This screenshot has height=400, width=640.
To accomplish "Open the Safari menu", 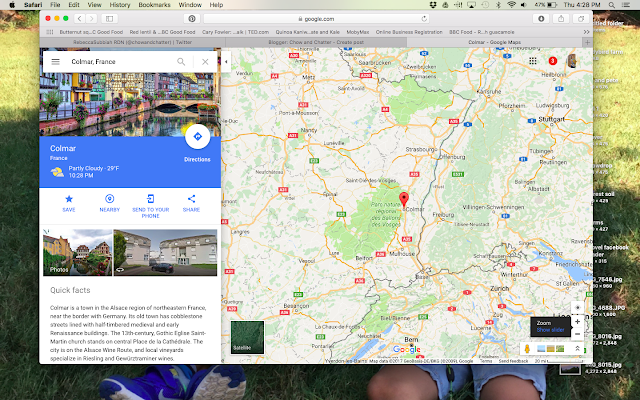I will (x=33, y=5).
